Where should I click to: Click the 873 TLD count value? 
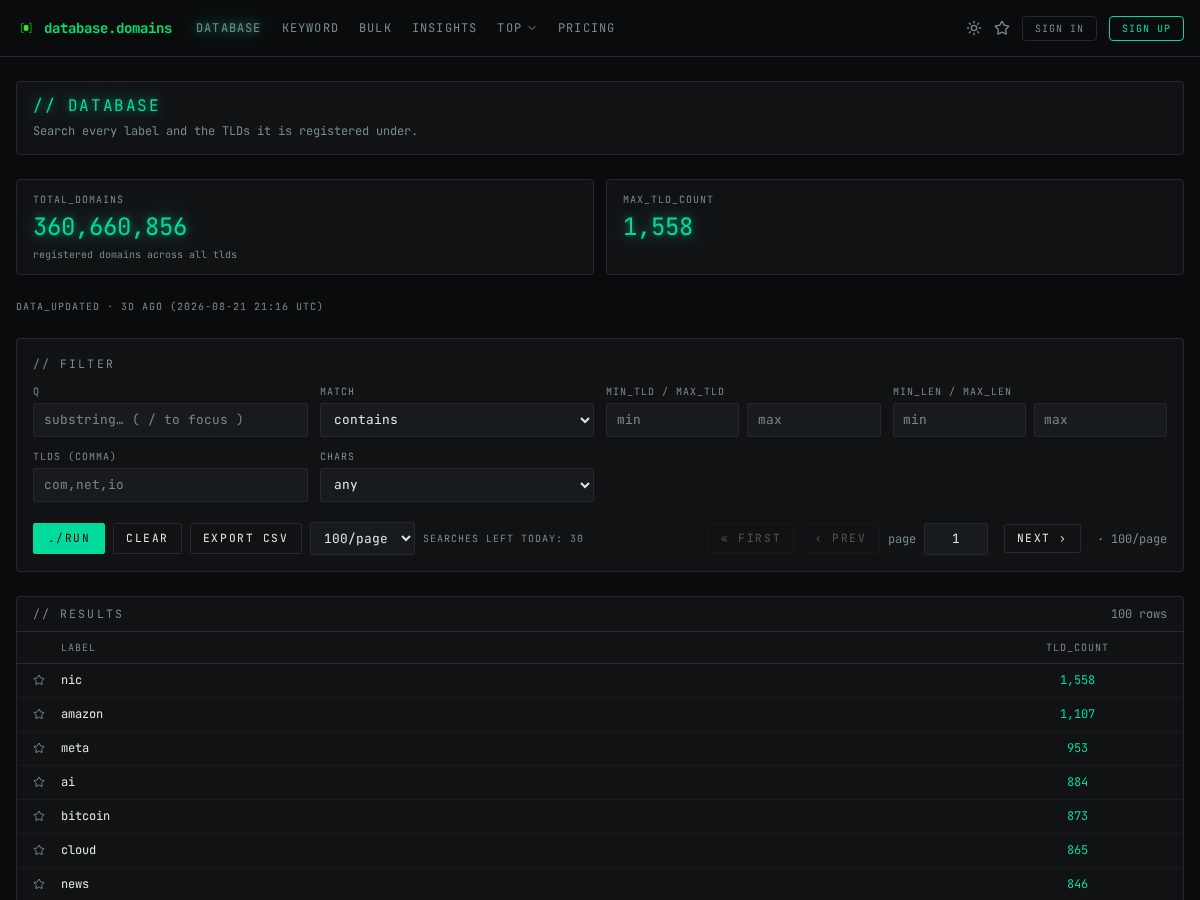1077,816
